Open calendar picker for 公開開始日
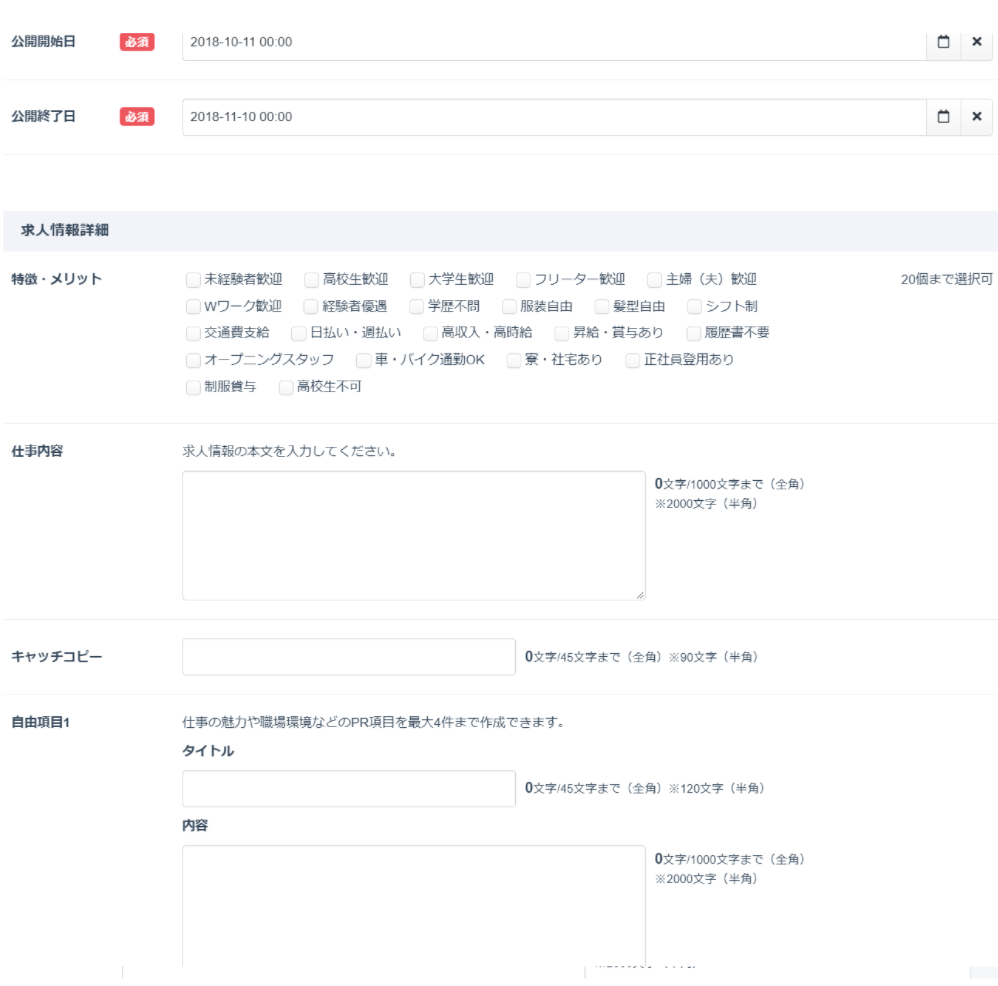Screen dimensions: 998x986 pos(943,42)
